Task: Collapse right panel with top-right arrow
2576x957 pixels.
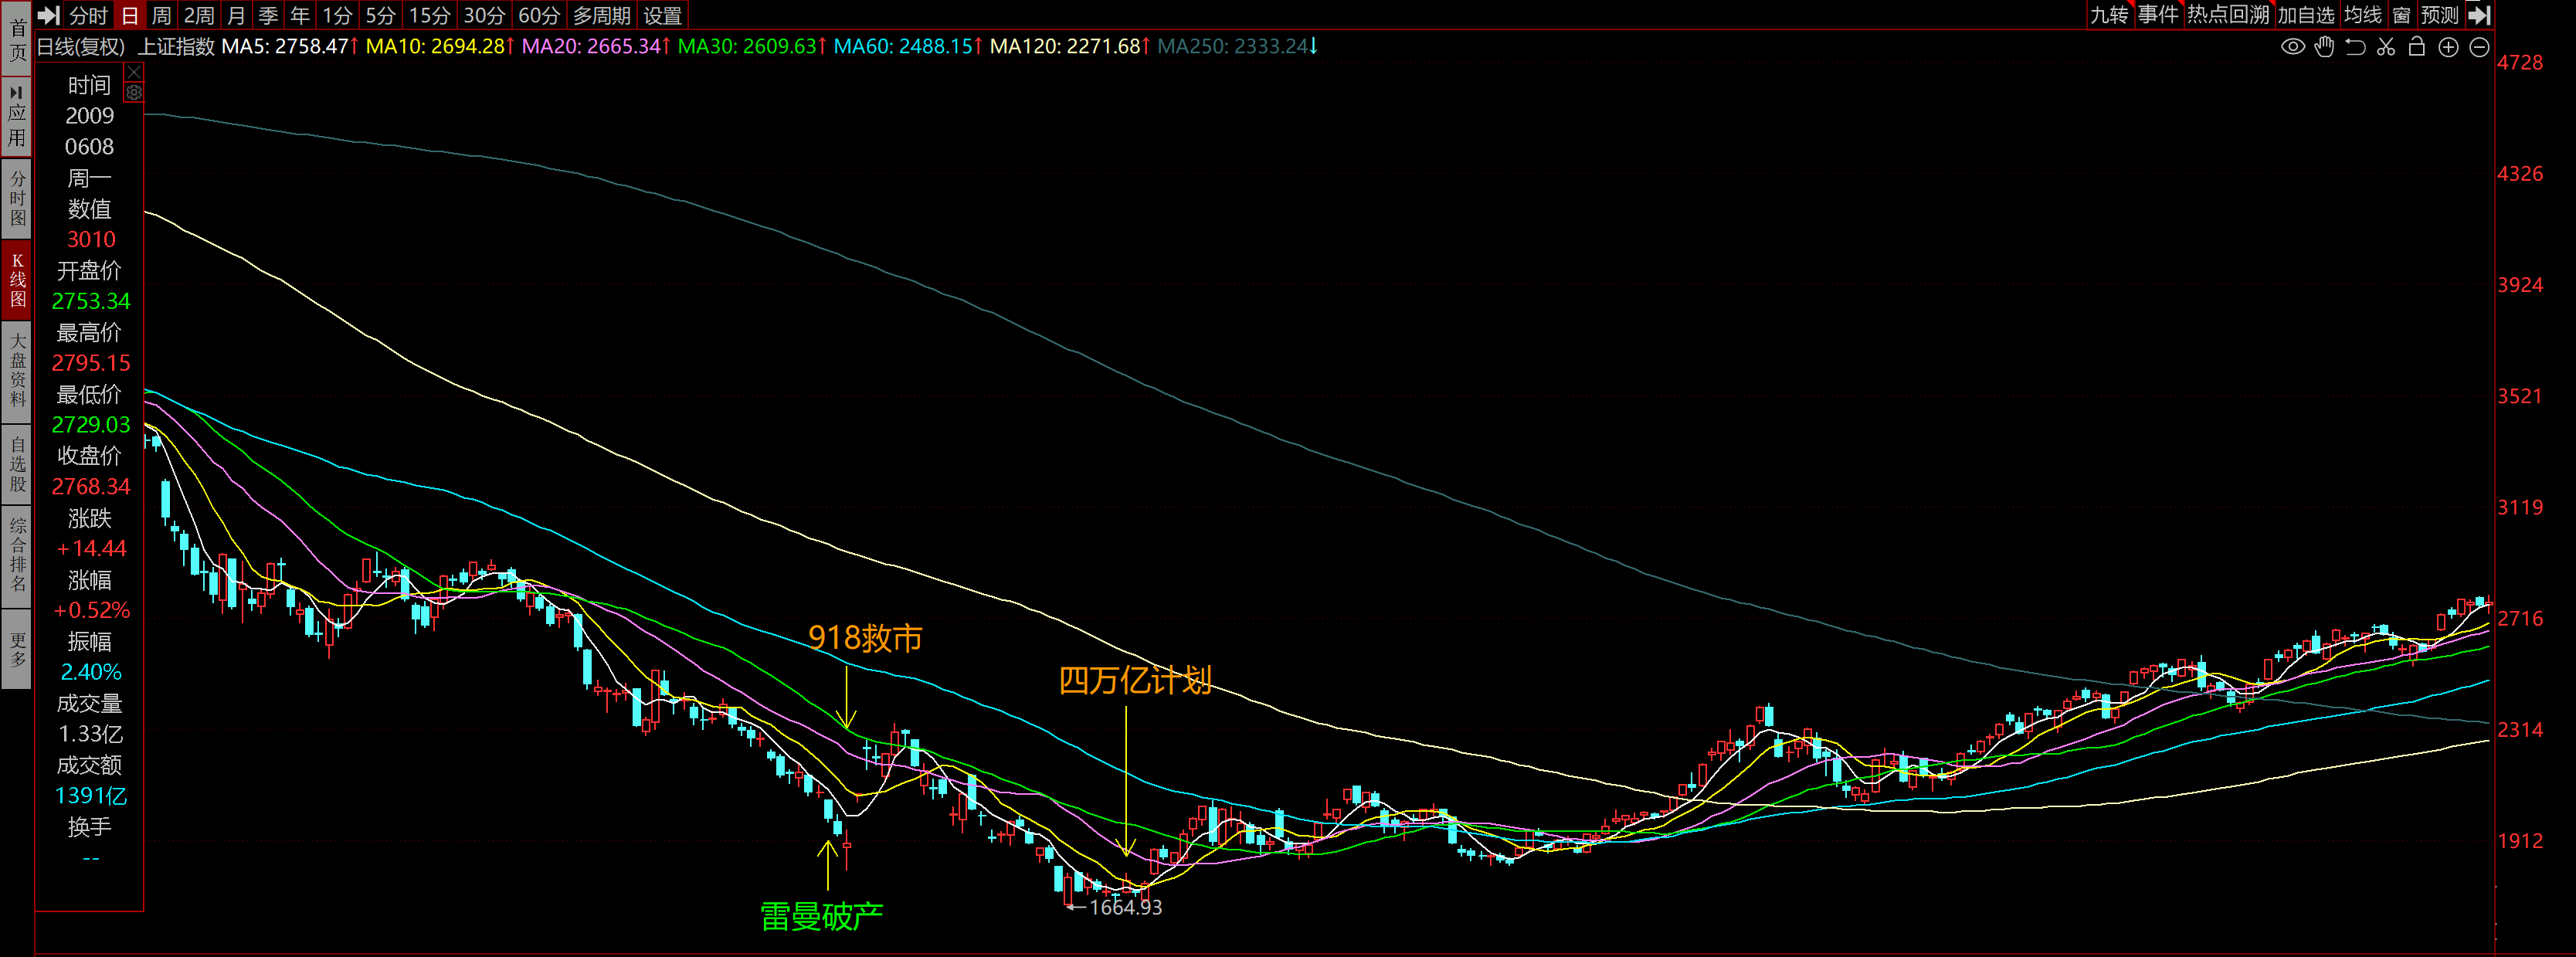Action: coord(2479,15)
